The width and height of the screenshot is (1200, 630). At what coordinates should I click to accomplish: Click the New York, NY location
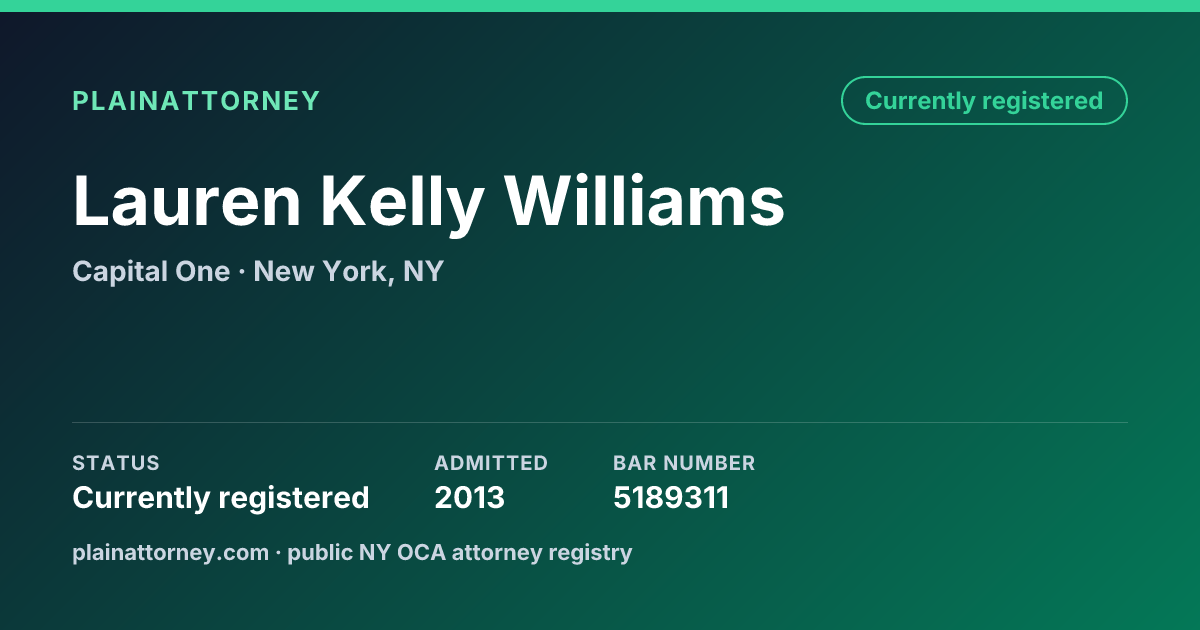(348, 272)
